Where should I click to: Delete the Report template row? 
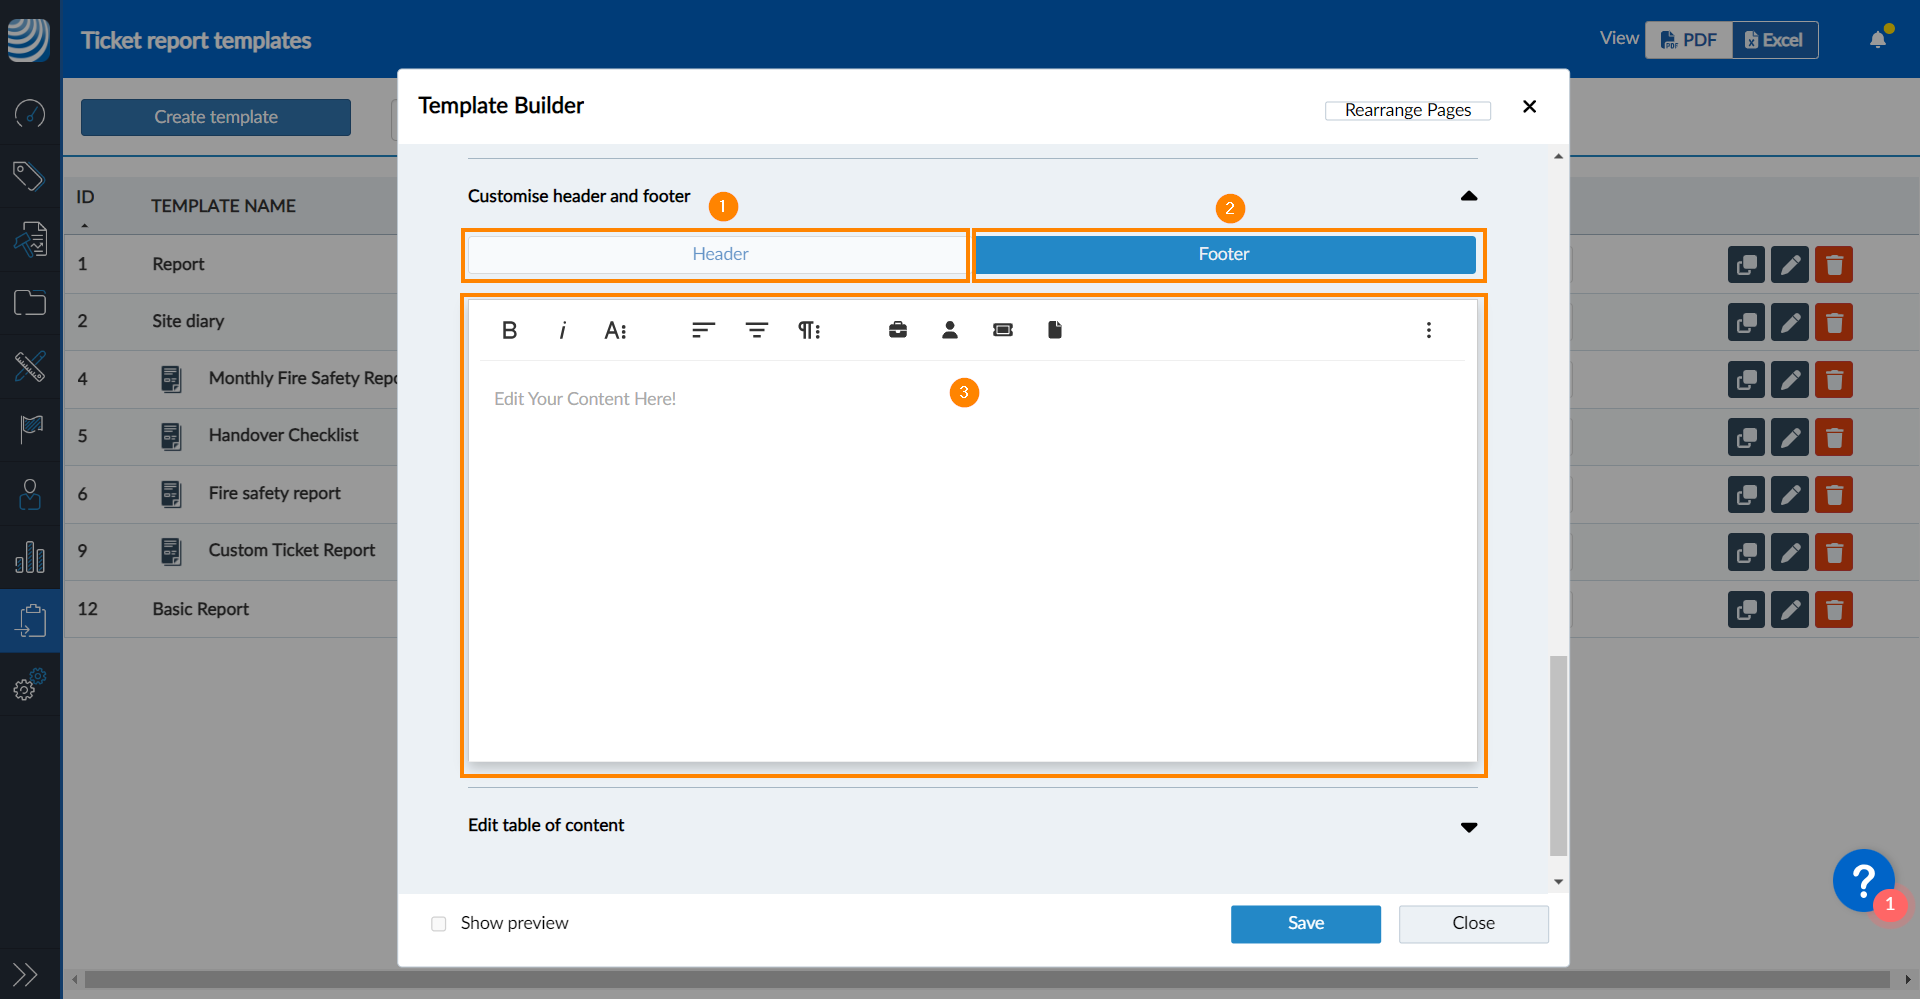[x=1834, y=265]
